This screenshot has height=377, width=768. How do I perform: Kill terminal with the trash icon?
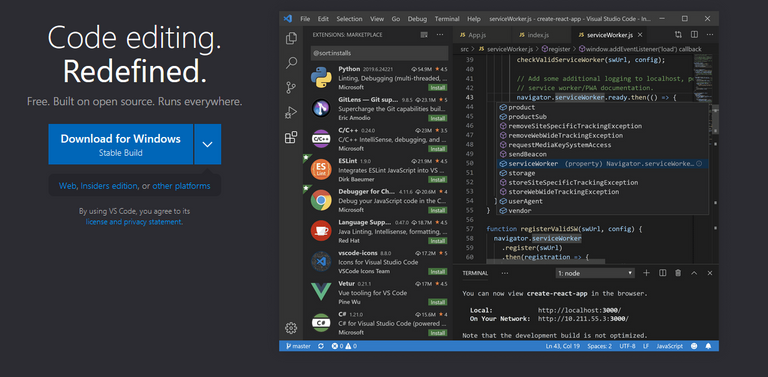[x=678, y=273]
